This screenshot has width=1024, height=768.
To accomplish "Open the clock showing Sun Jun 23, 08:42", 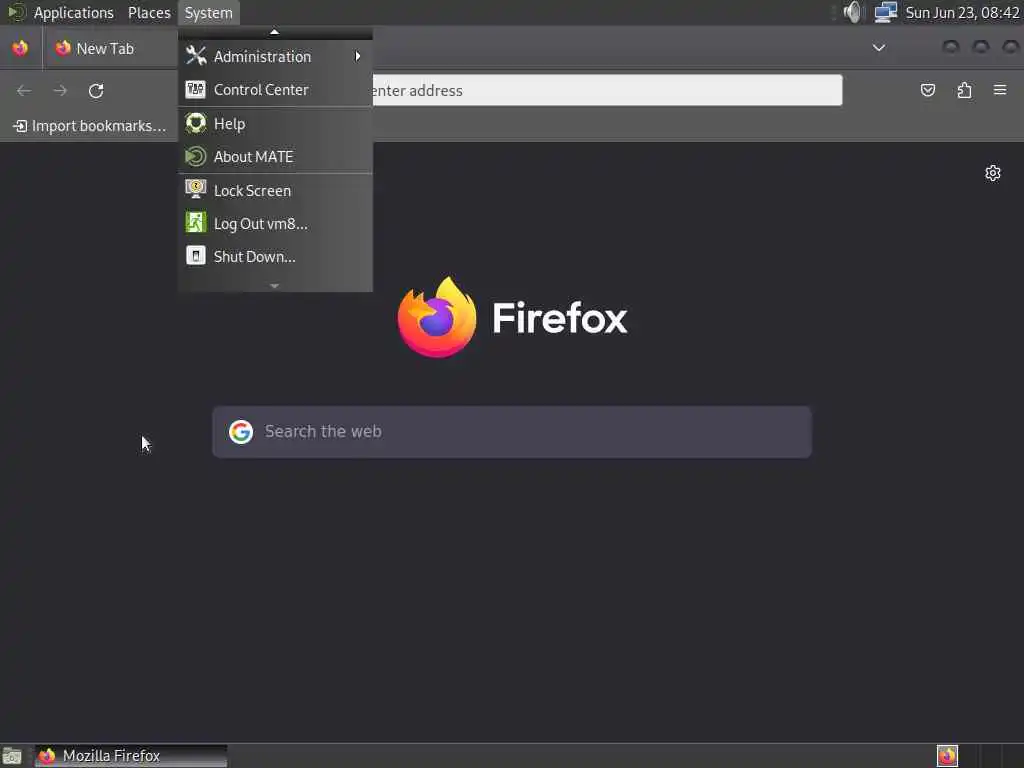I will tap(963, 12).
